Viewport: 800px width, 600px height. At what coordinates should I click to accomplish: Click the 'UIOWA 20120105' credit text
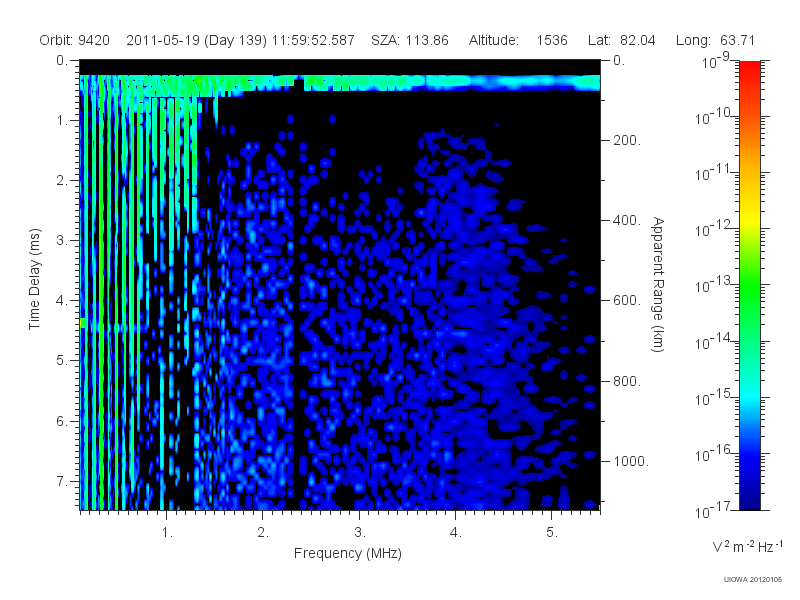click(x=753, y=580)
